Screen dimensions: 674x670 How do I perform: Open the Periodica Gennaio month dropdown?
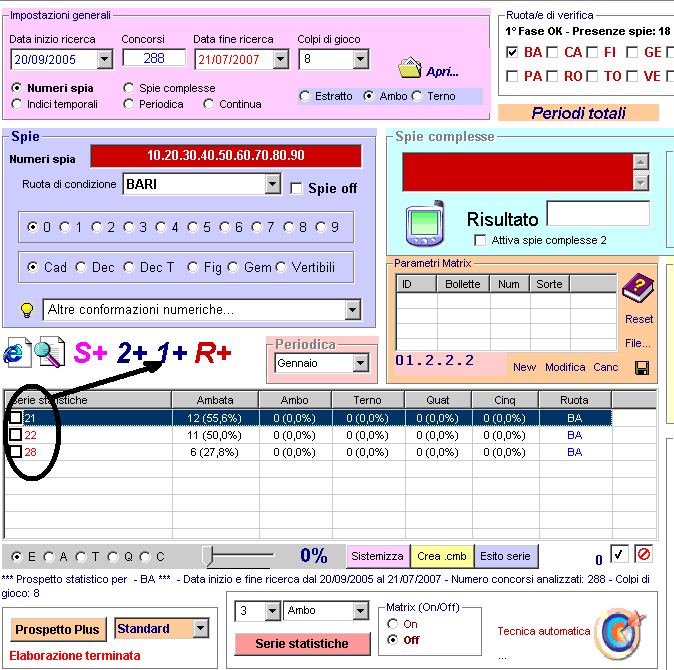click(x=361, y=363)
